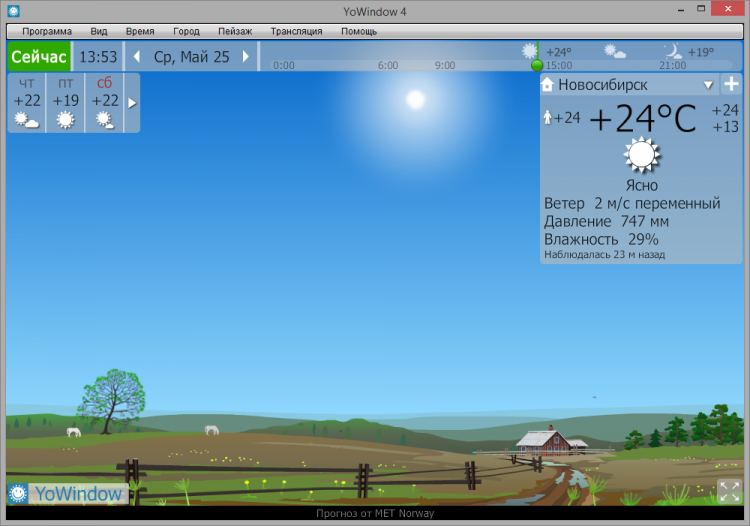The height and width of the screenshot is (526, 750).
Task: Click the green timeline marker handle
Action: (537, 65)
